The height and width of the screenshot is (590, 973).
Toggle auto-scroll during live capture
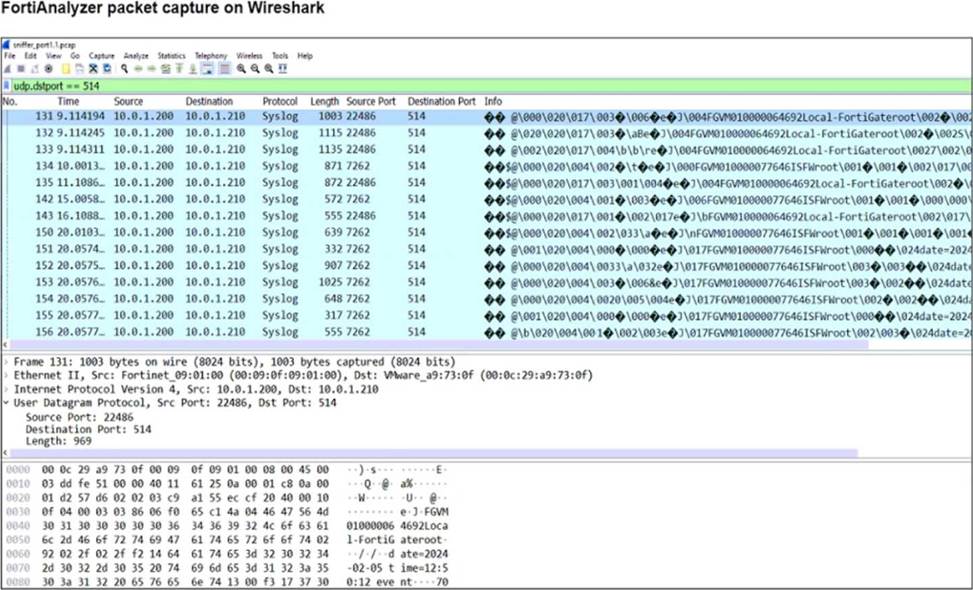(207, 69)
